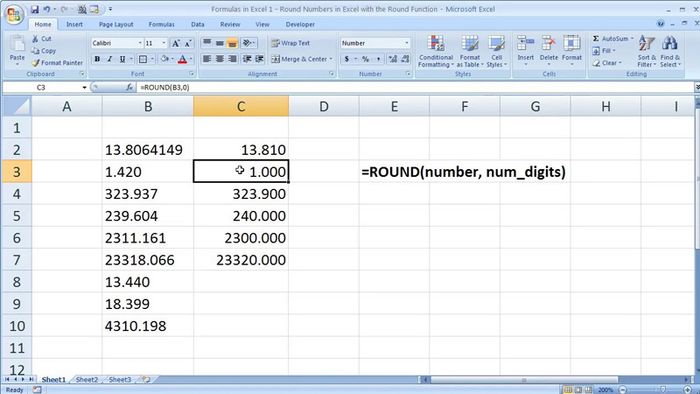Open the Orientation text rotation button
Image resolution: width=700 pixels, height=394 pixels.
click(248, 43)
